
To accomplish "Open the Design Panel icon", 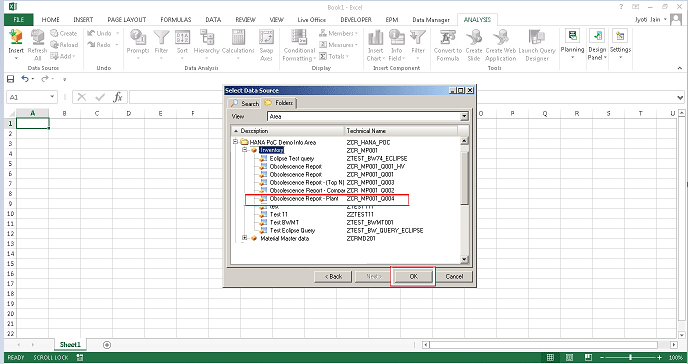I will click(x=597, y=45).
